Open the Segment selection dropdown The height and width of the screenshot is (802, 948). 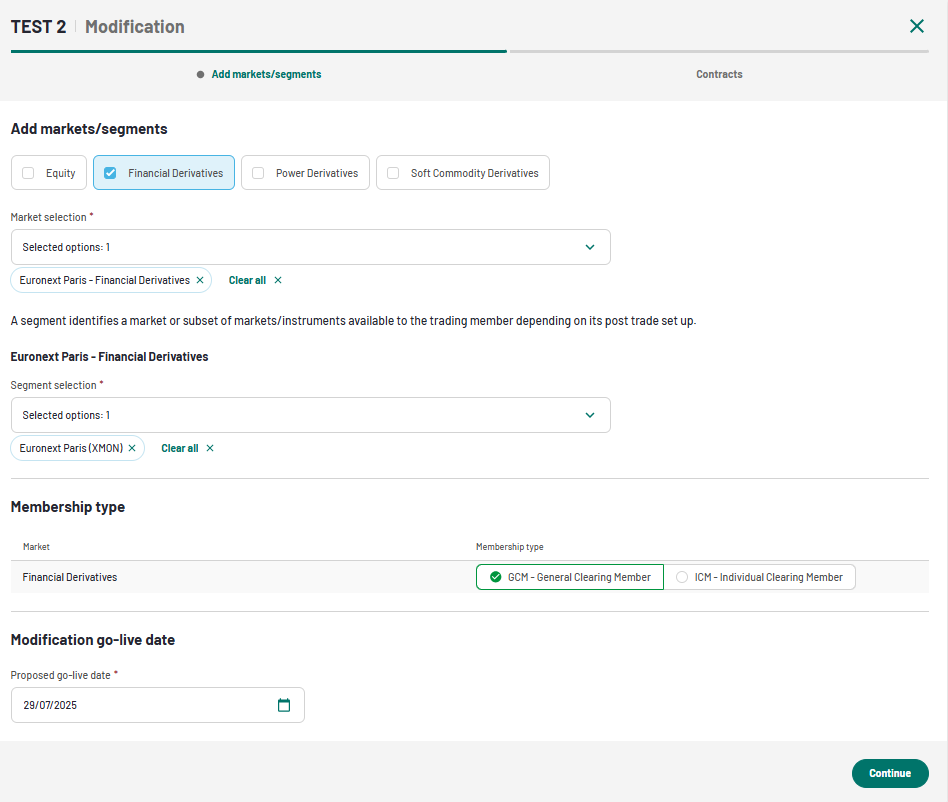[311, 415]
